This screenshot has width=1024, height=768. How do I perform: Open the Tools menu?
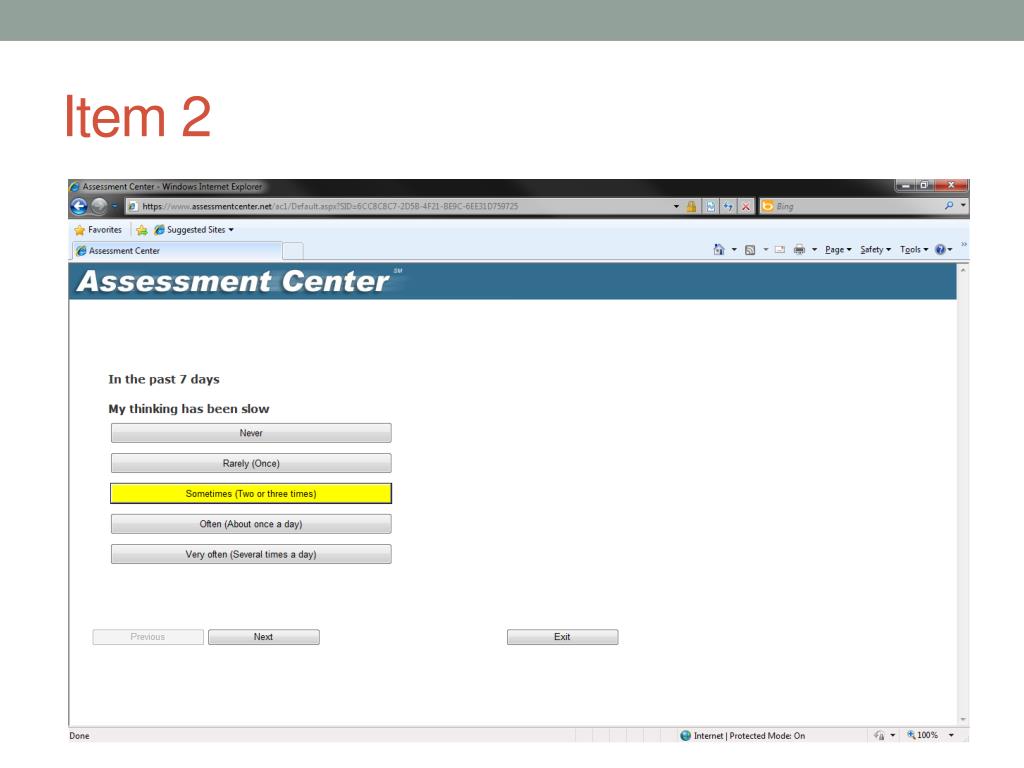point(914,249)
